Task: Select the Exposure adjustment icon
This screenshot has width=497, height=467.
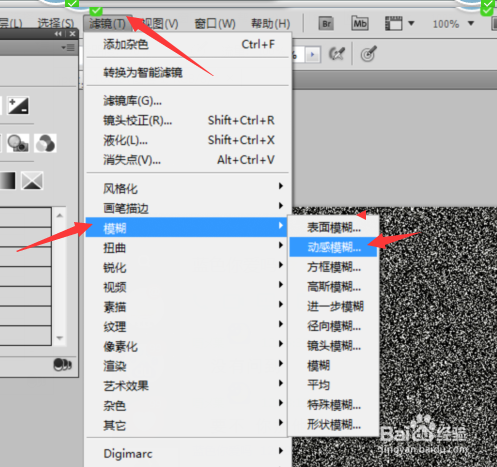Action: [18, 106]
